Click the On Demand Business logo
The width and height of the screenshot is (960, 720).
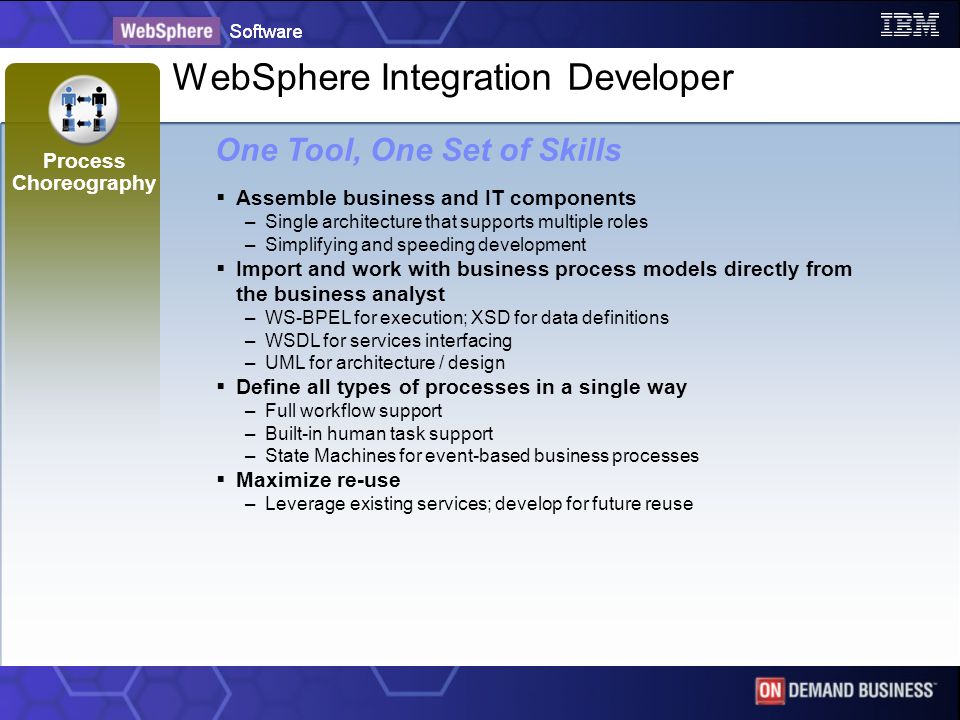click(845, 691)
